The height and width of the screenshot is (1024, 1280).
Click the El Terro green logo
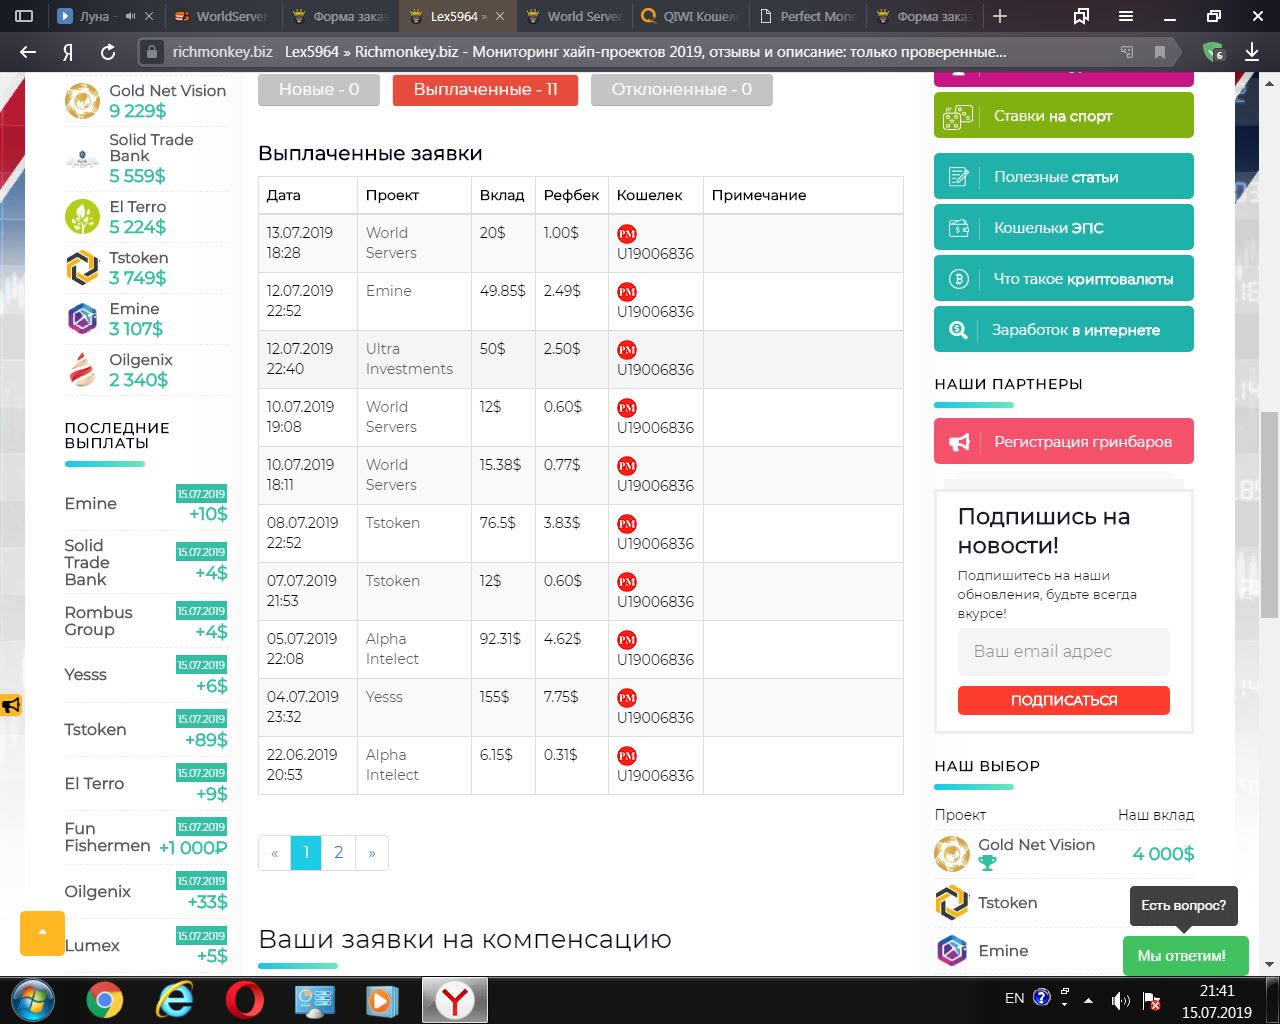[x=82, y=216]
